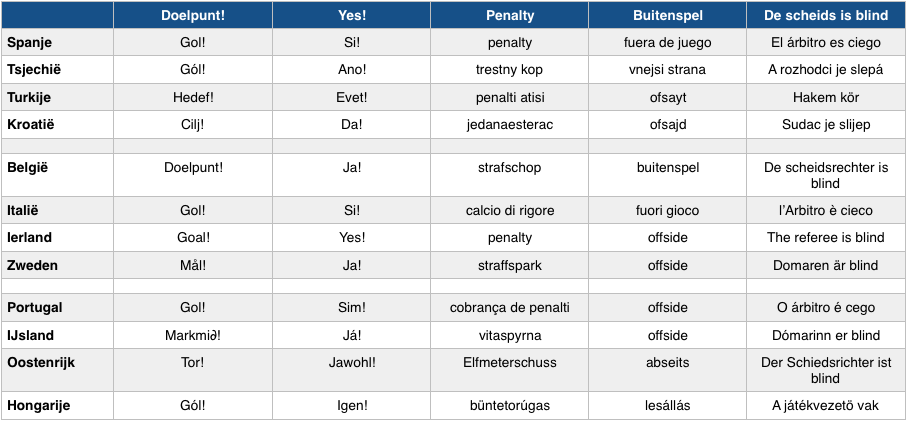This screenshot has height=422, width=909.
Task: Click the "De scheids is blind" header
Action: [x=825, y=16]
